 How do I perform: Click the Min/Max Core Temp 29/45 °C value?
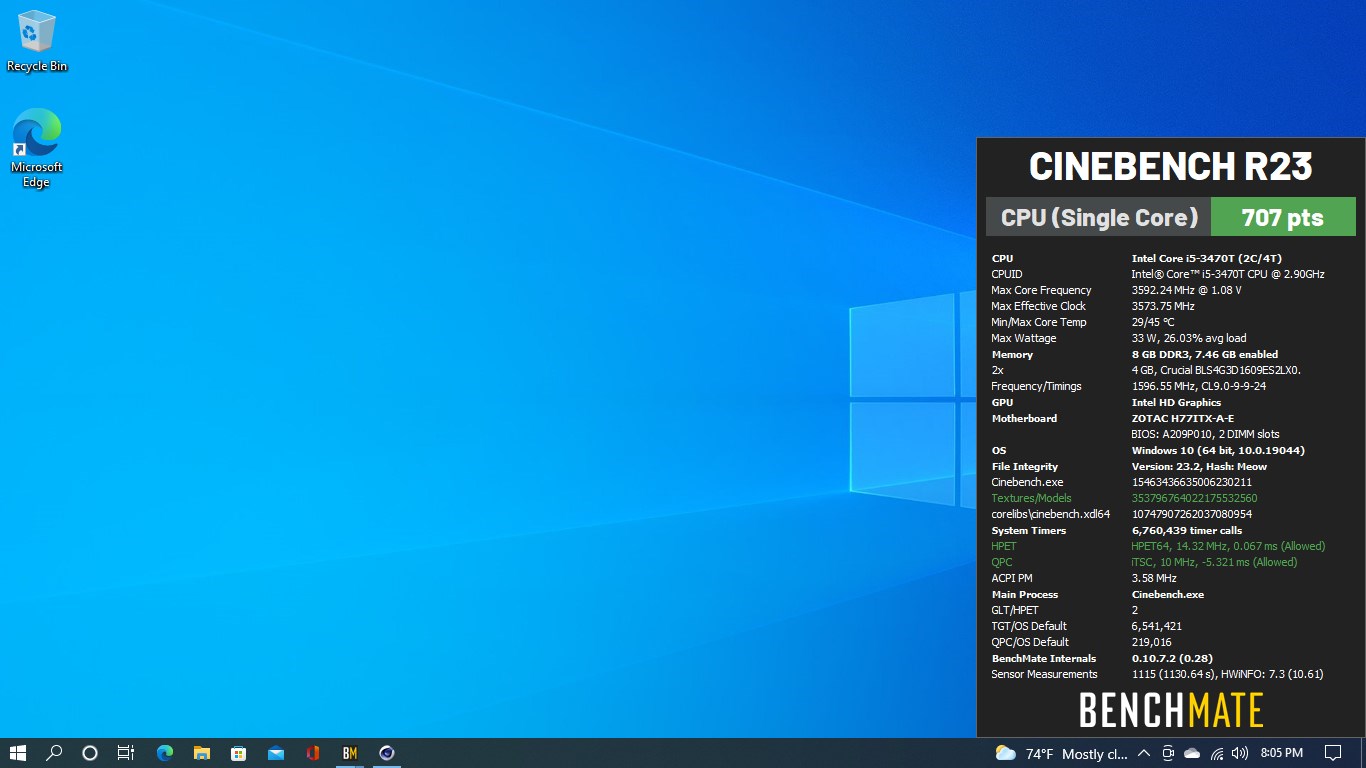[x=1153, y=322]
